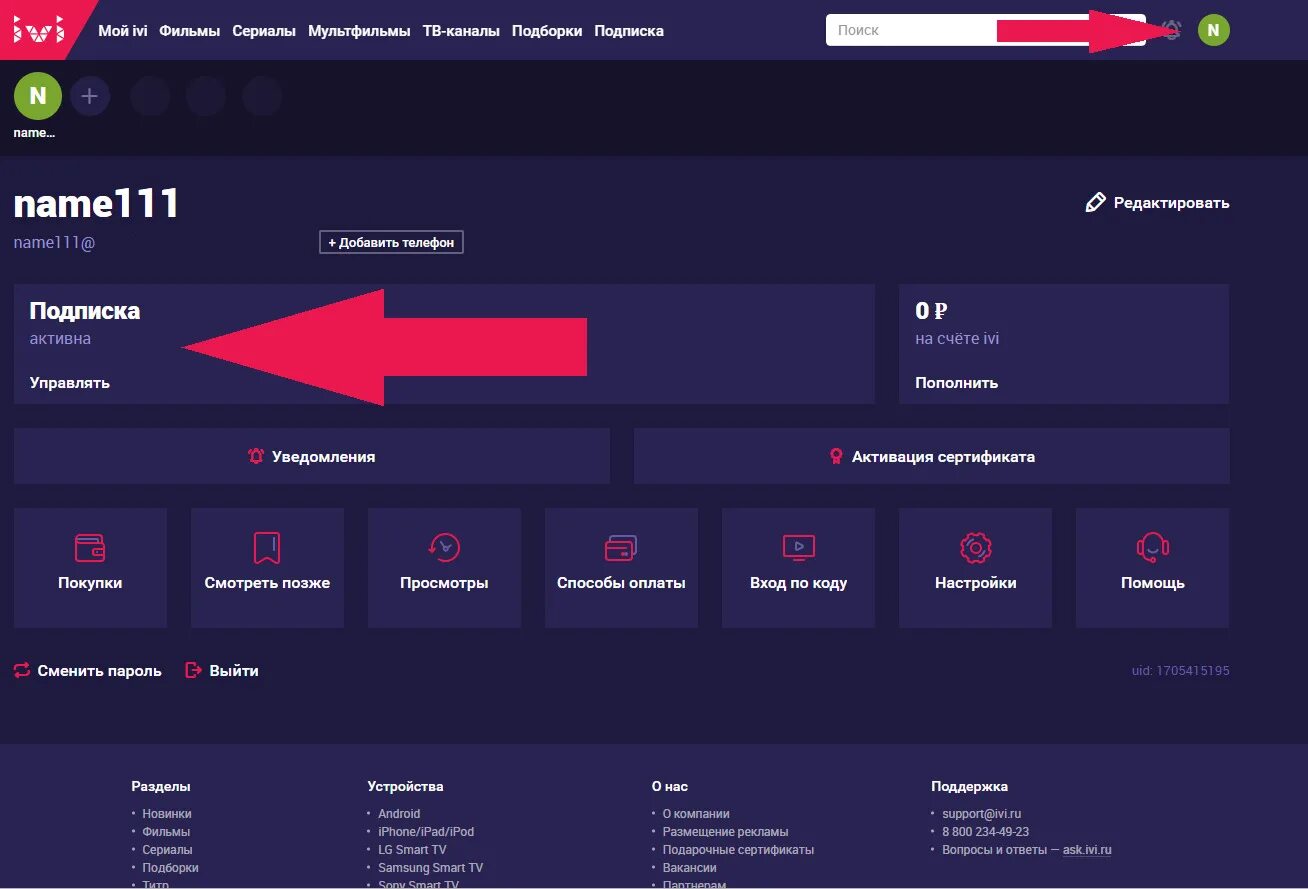Open ask.ivi.ru questions link in footer
Viewport: 1308px width, 889px height.
pos(1085,849)
